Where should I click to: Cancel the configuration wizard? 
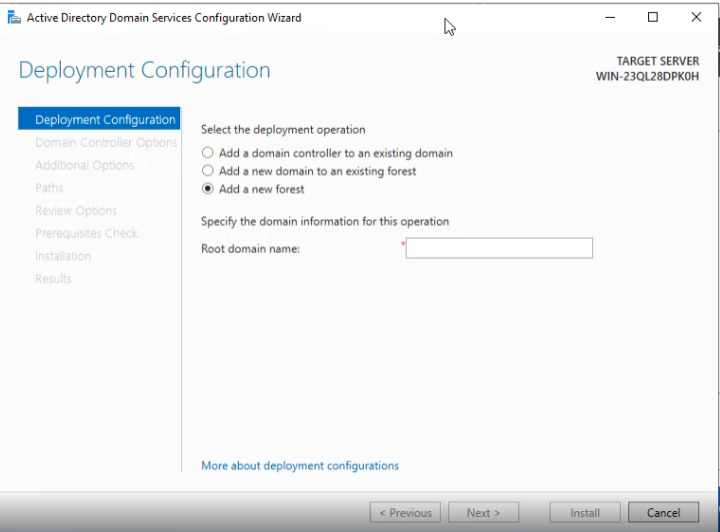pyautogui.click(x=664, y=512)
